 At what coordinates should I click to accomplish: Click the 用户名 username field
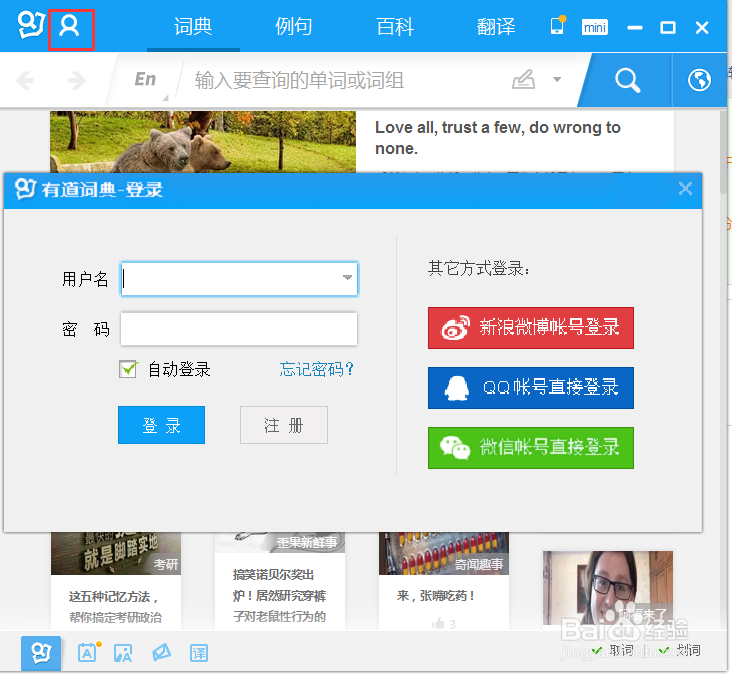pos(239,279)
